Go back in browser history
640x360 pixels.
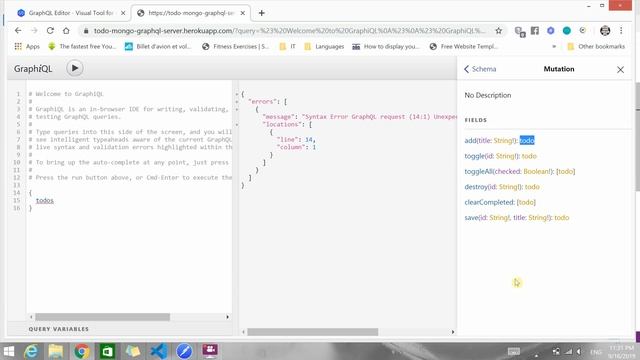coord(18,31)
